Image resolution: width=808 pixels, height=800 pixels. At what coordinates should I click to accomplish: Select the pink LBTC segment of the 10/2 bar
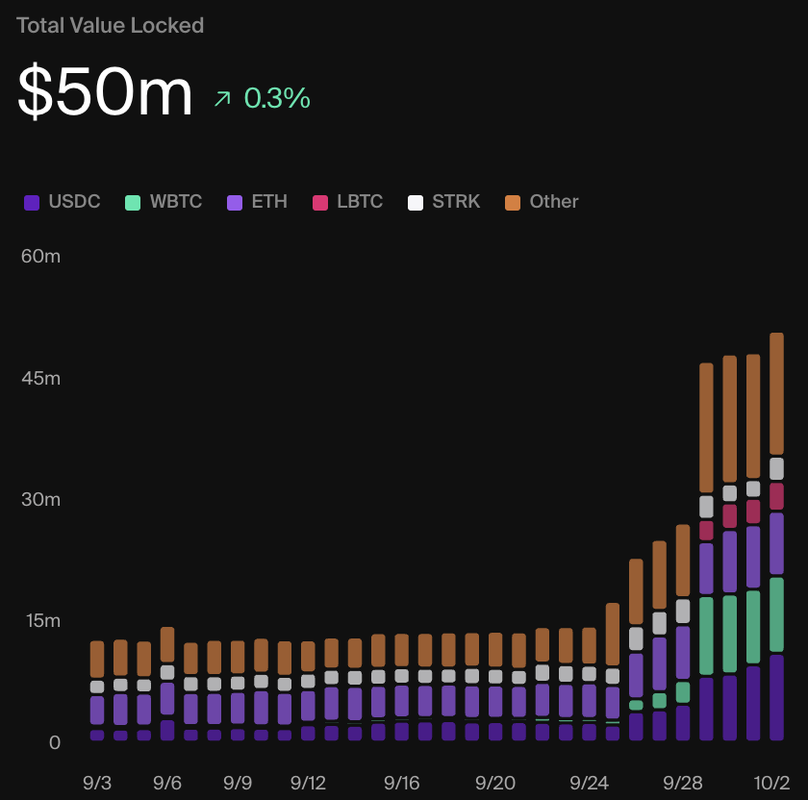777,496
